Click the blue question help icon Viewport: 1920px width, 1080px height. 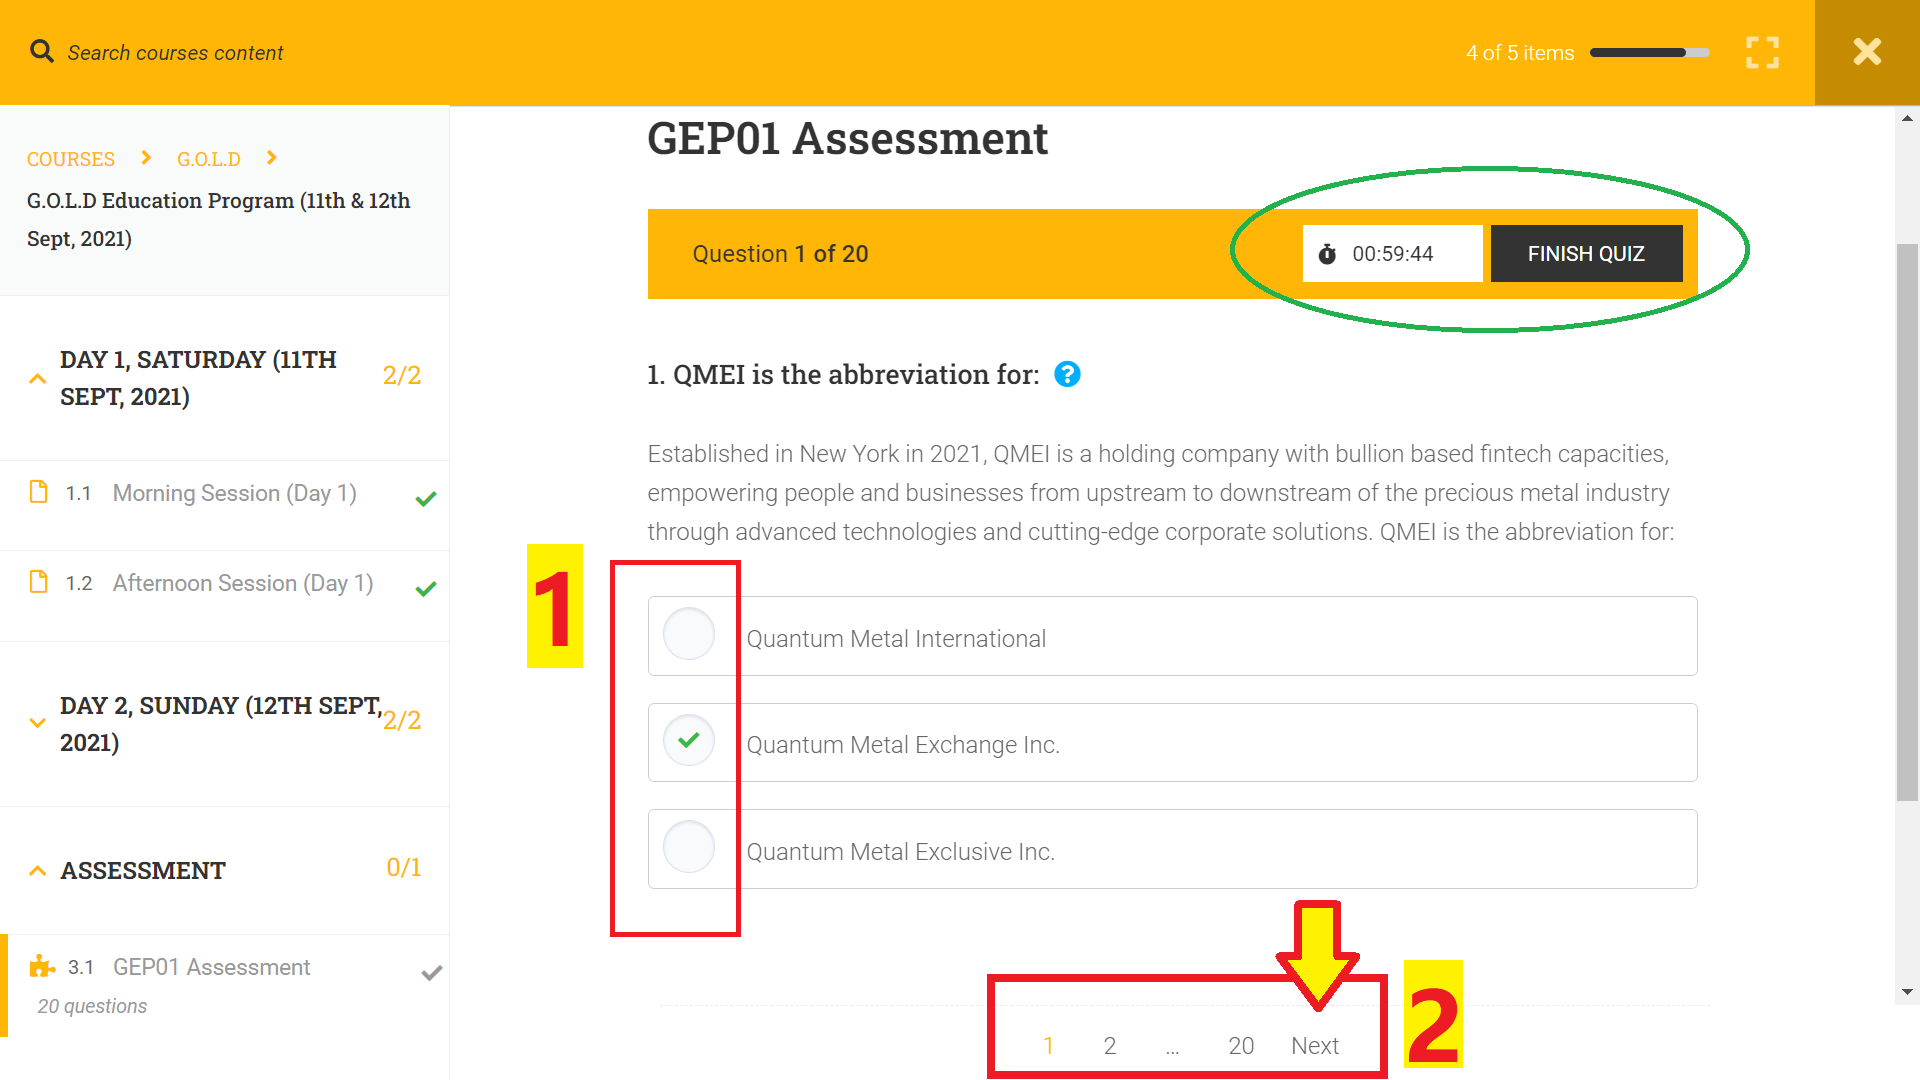coord(1067,374)
